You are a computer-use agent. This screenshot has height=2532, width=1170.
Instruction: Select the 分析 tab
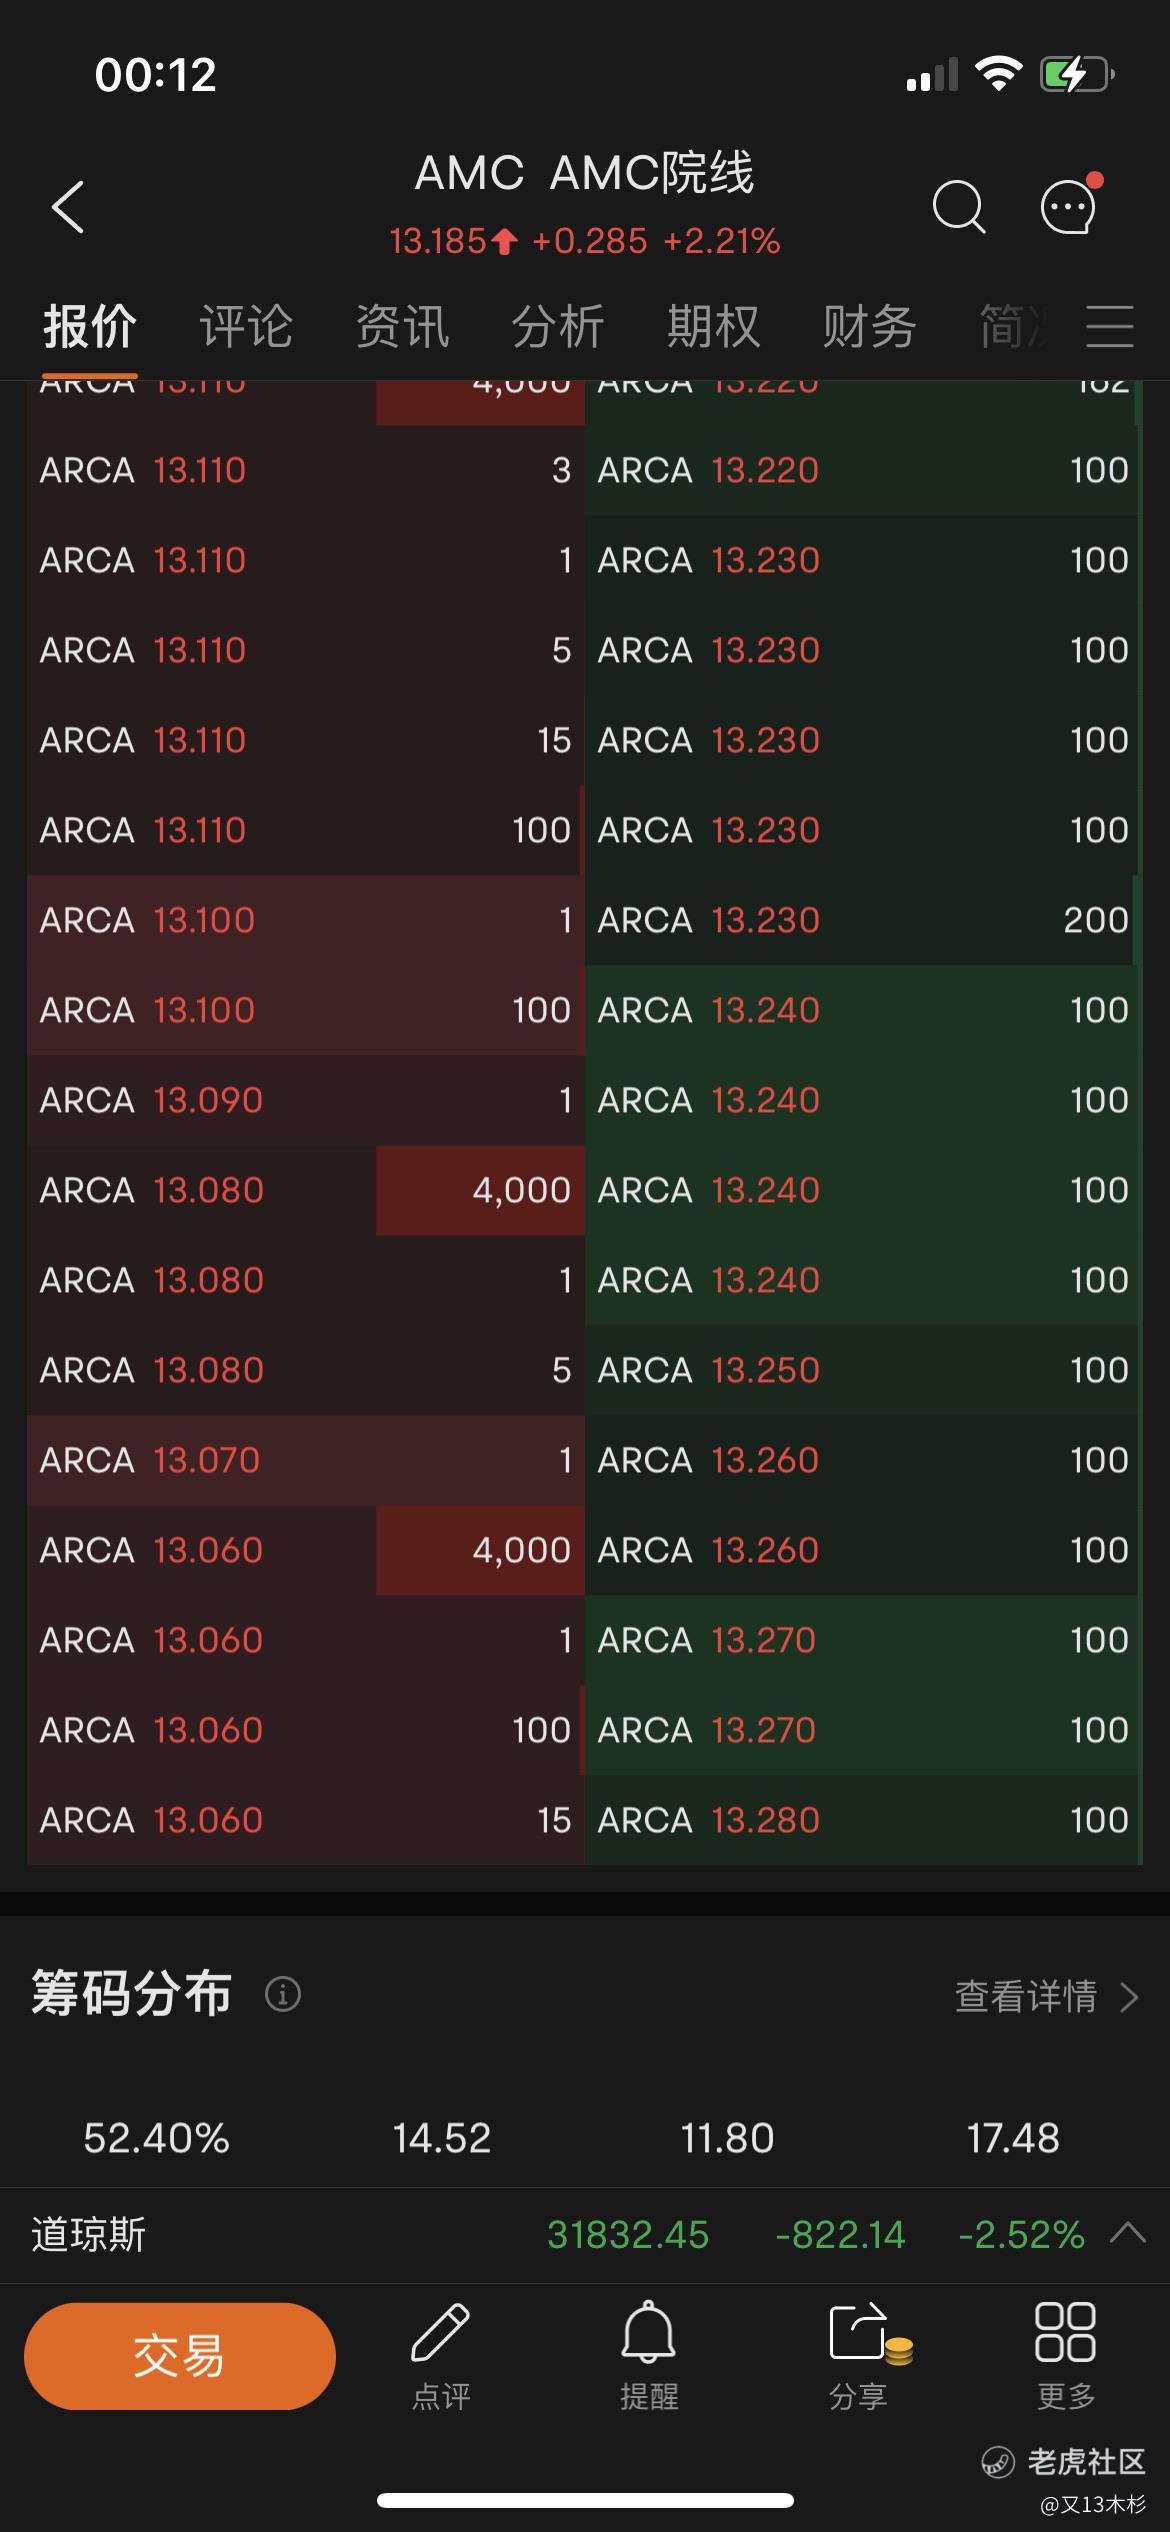pos(558,327)
